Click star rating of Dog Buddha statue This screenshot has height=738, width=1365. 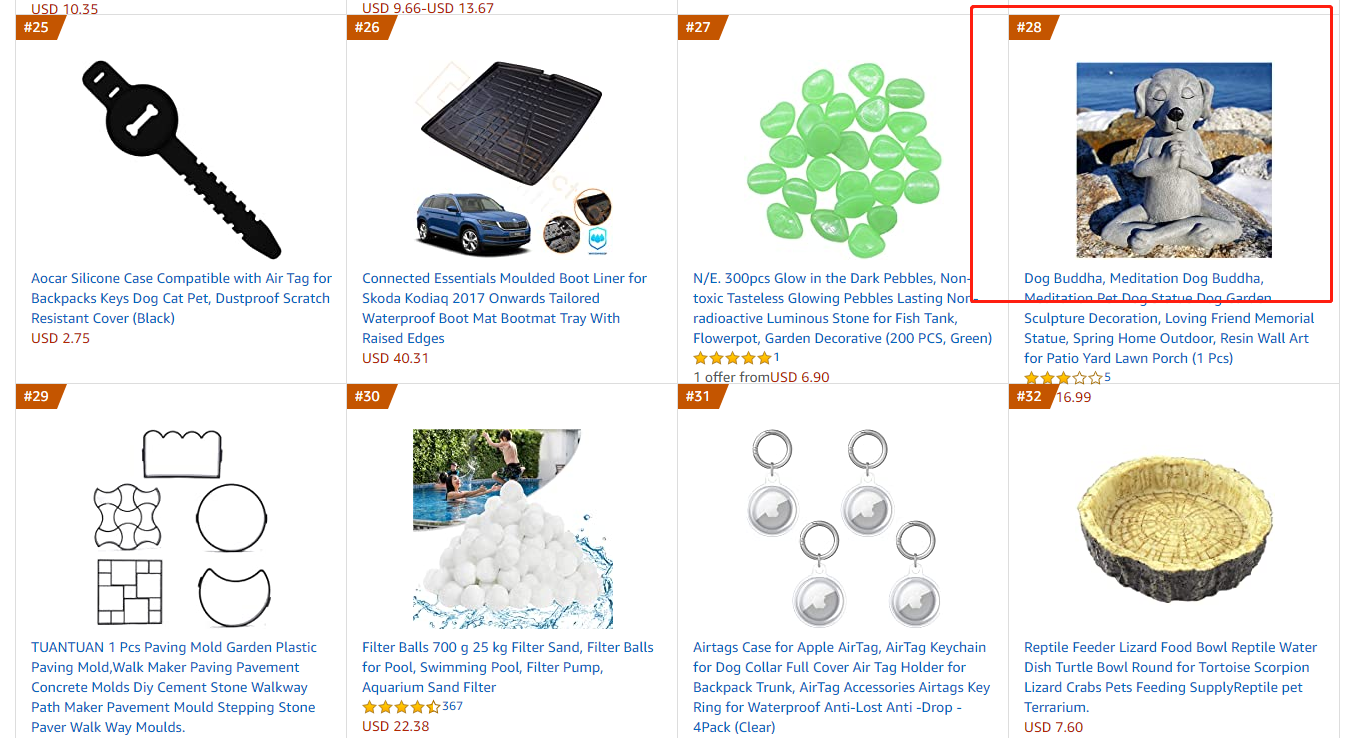1062,378
